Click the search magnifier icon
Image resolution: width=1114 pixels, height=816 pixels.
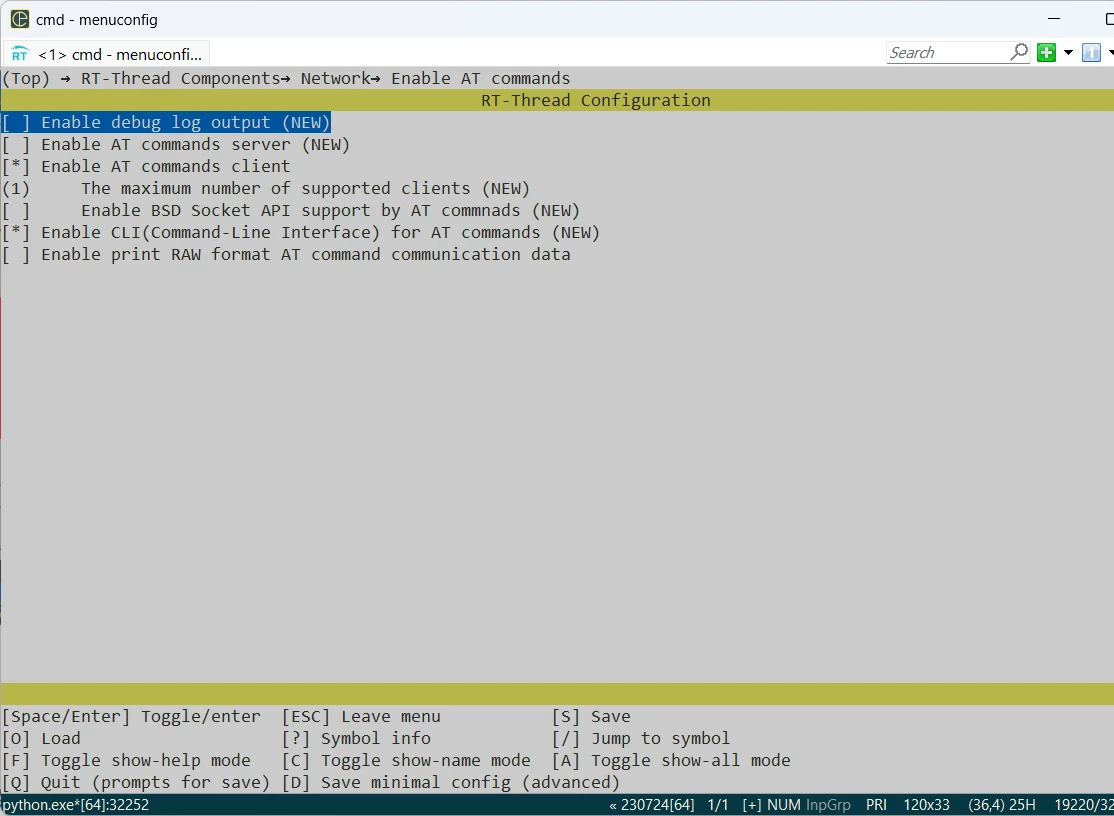[x=1019, y=52]
